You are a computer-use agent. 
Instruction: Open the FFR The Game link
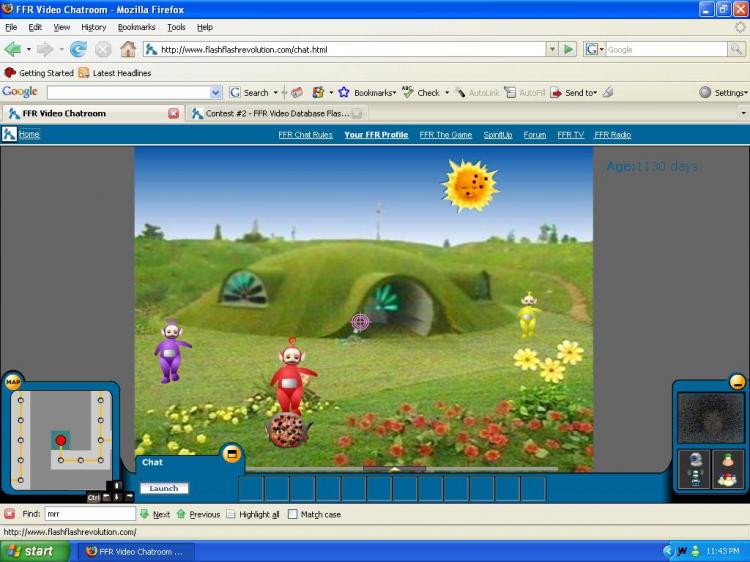446,135
